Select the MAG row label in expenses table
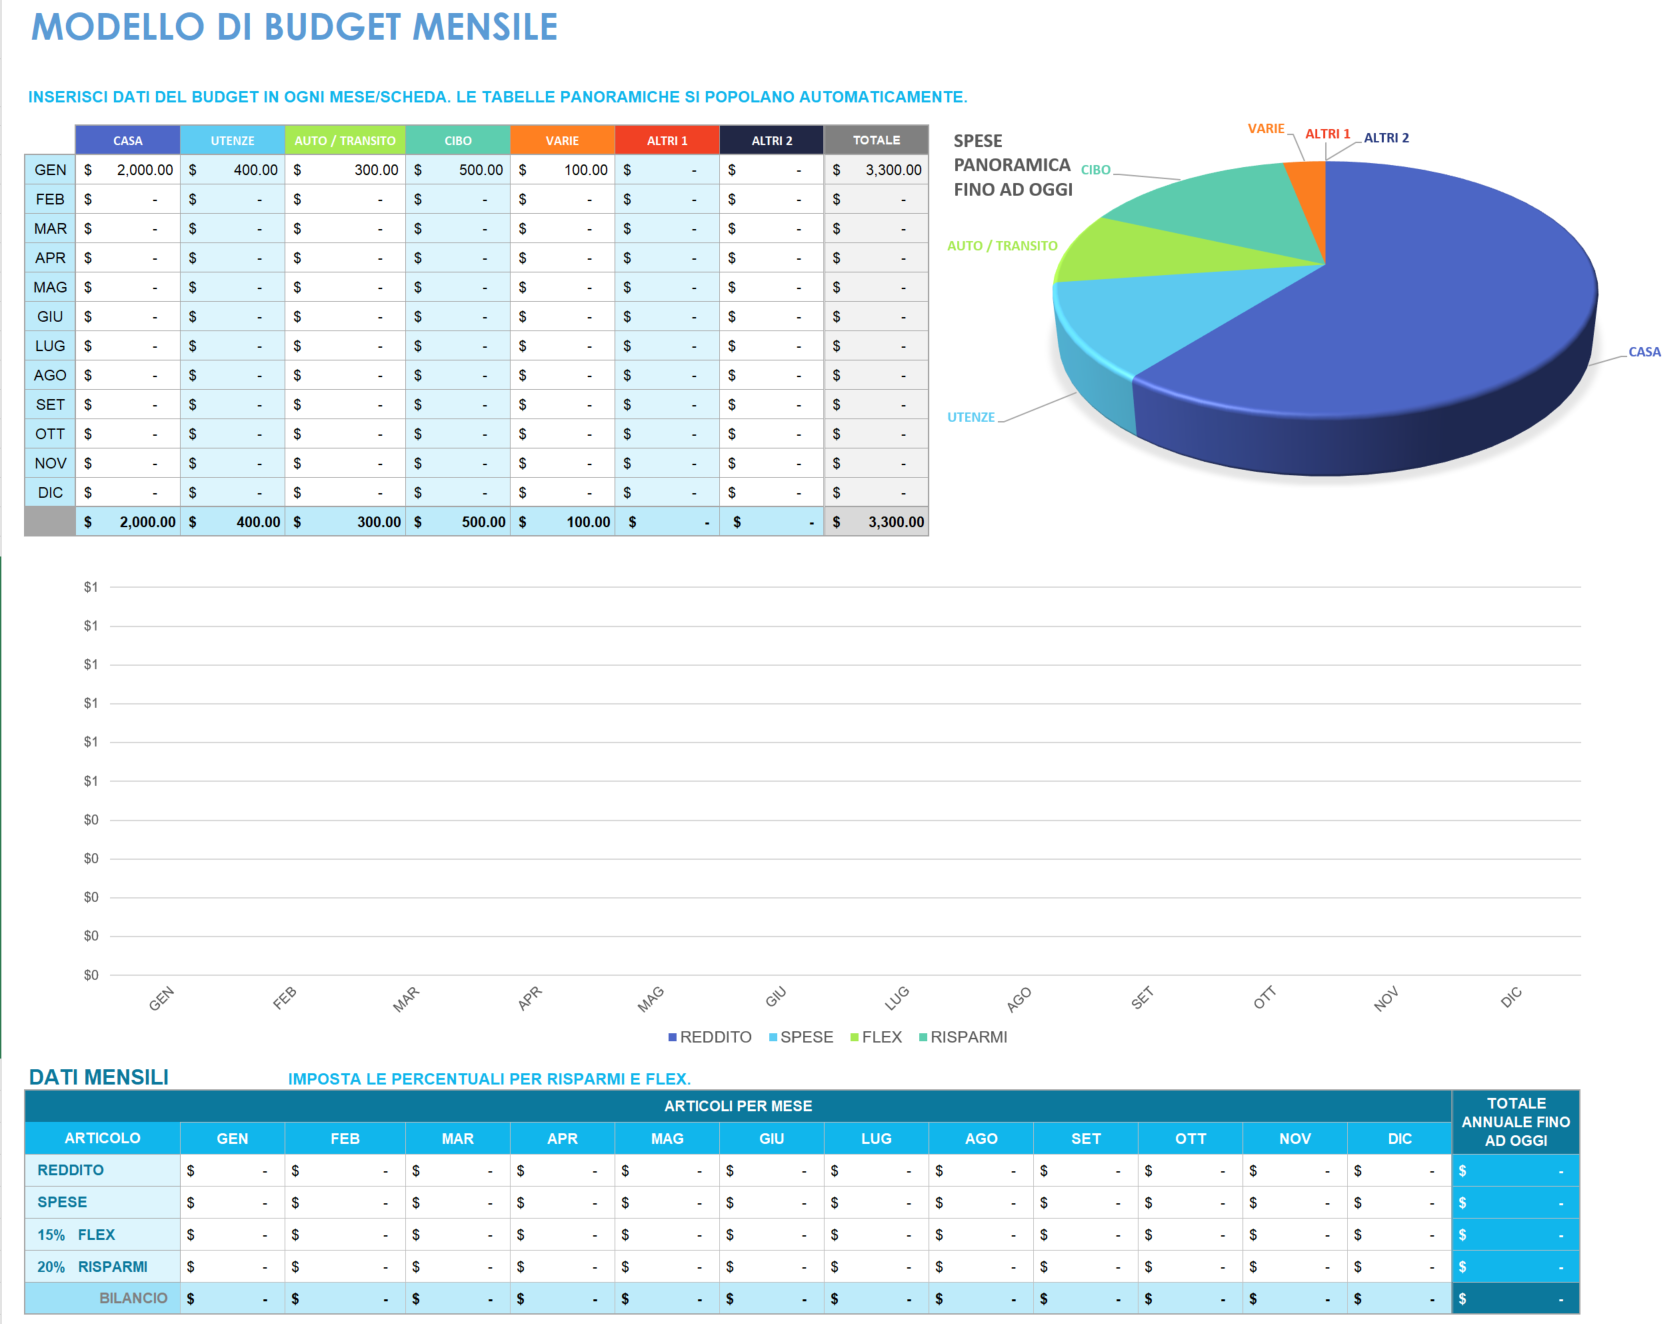This screenshot has height=1324, width=1675. click(x=50, y=287)
